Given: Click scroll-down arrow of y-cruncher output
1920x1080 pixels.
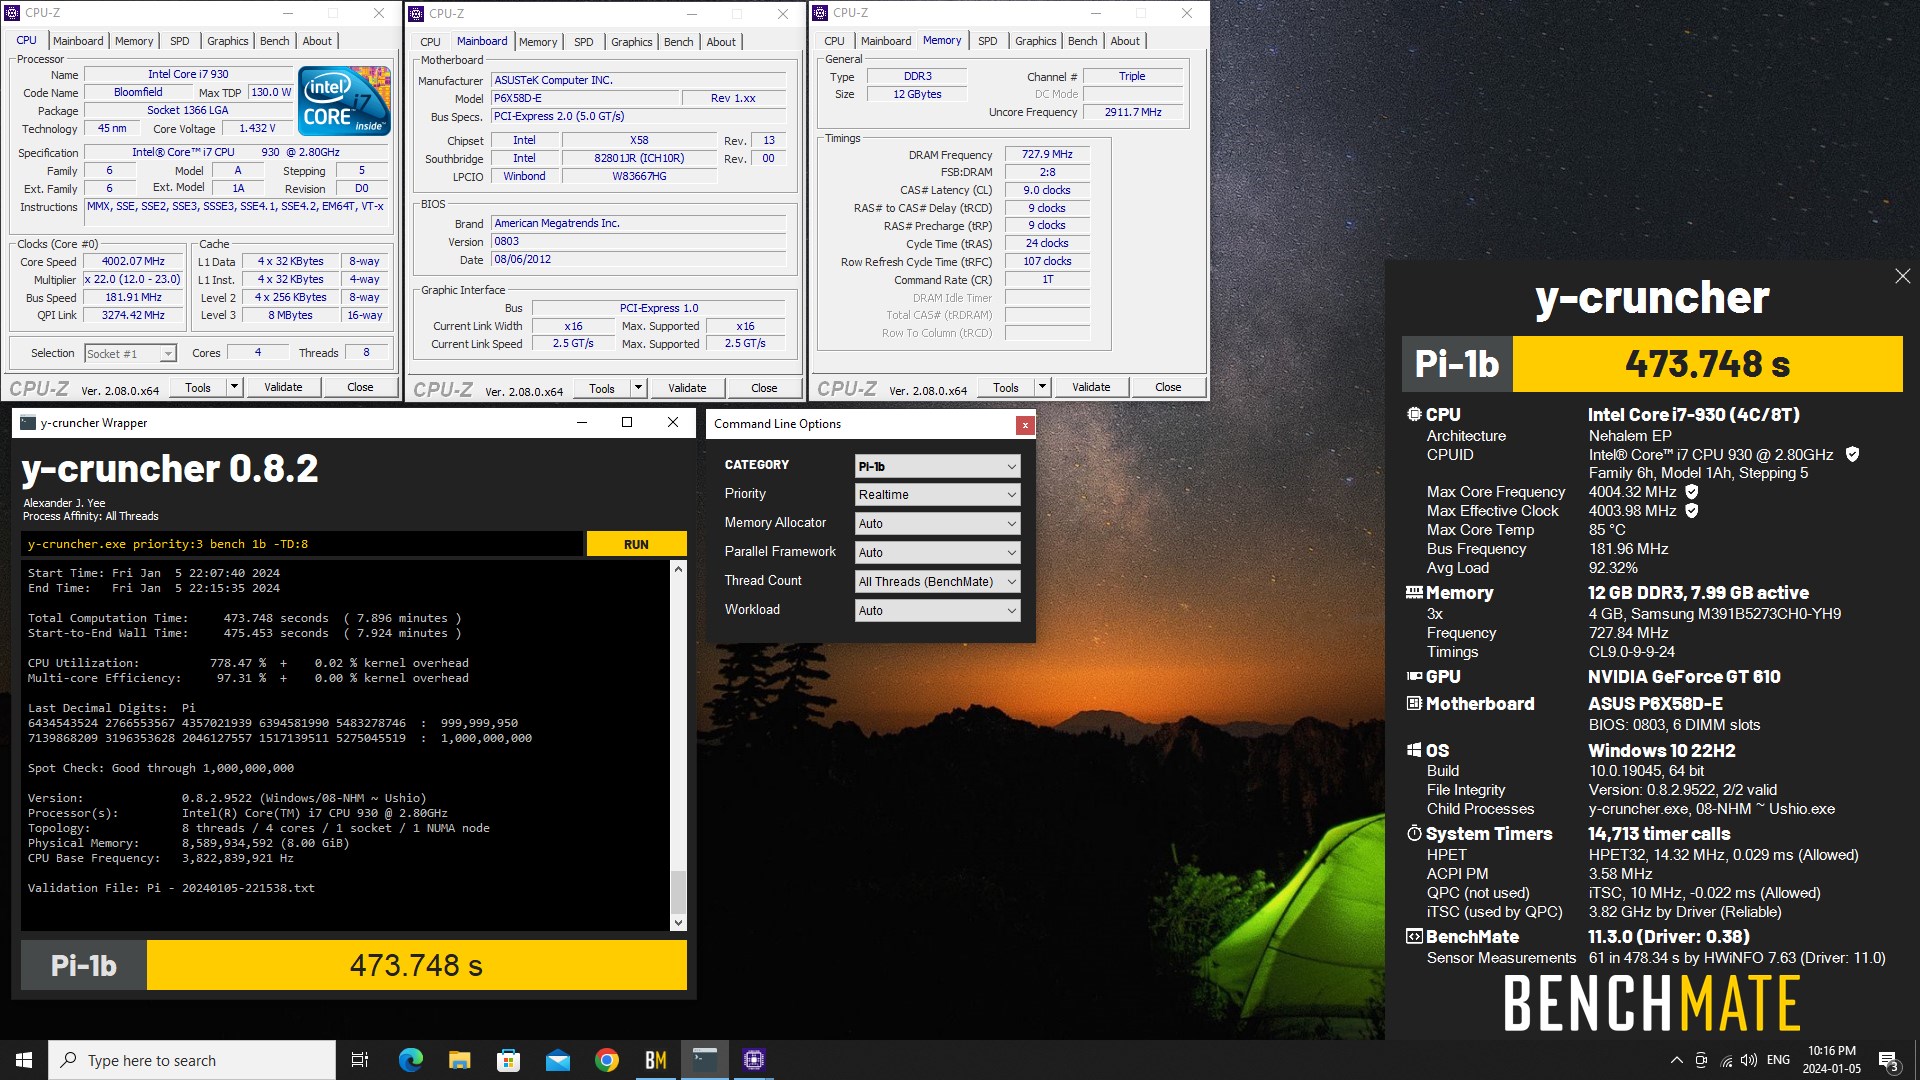Looking at the screenshot, I should click(x=678, y=923).
